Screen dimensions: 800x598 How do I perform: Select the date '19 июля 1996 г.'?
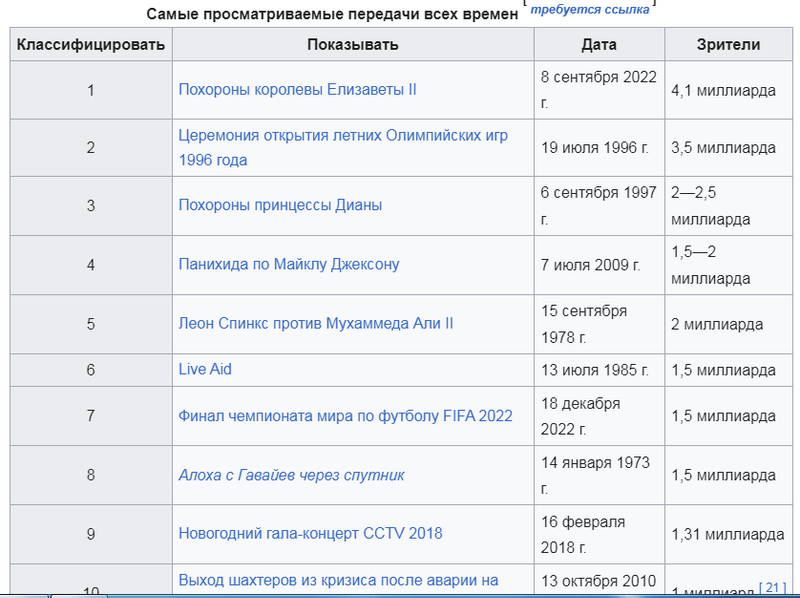pyautogui.click(x=595, y=147)
